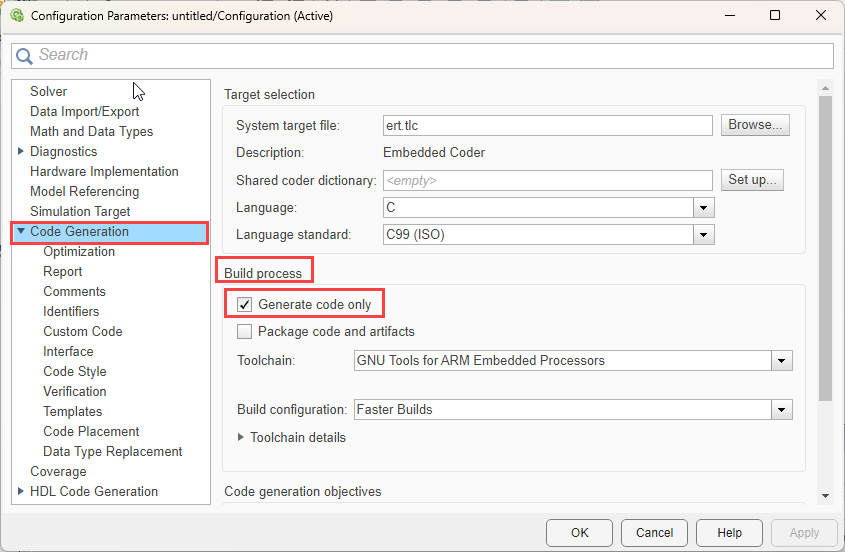Click the Set up coder dictionary button

coord(752,180)
